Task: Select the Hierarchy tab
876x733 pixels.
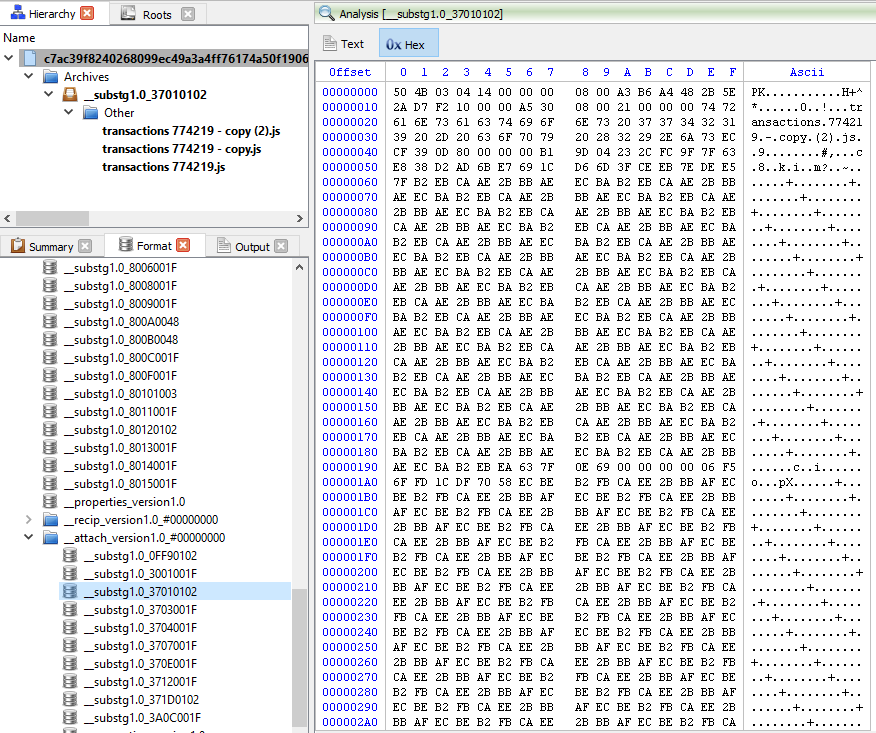Action: [x=51, y=14]
